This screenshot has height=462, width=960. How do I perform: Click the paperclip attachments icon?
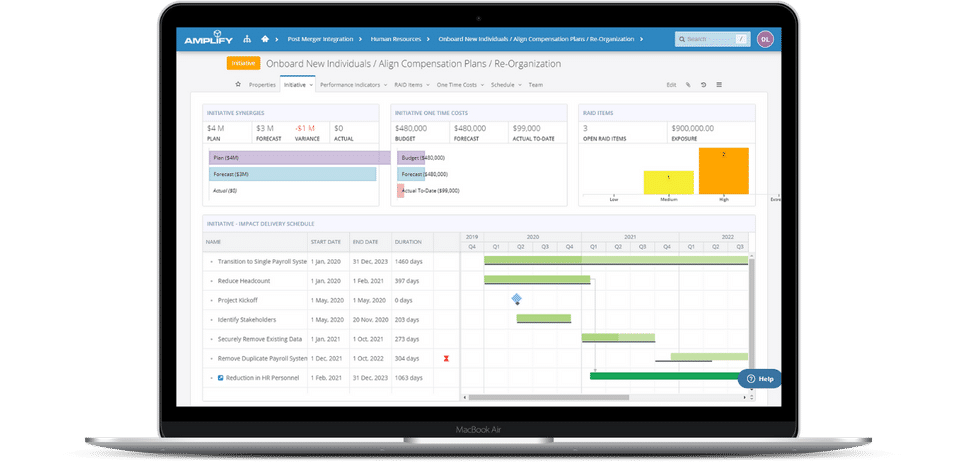tap(688, 85)
